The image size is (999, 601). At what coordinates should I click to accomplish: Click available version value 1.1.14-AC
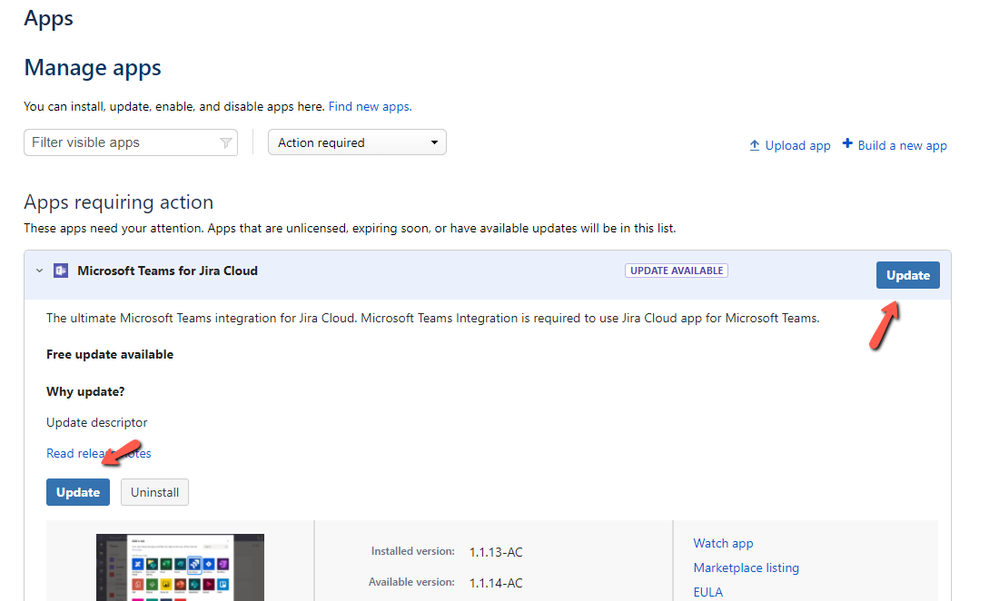496,583
